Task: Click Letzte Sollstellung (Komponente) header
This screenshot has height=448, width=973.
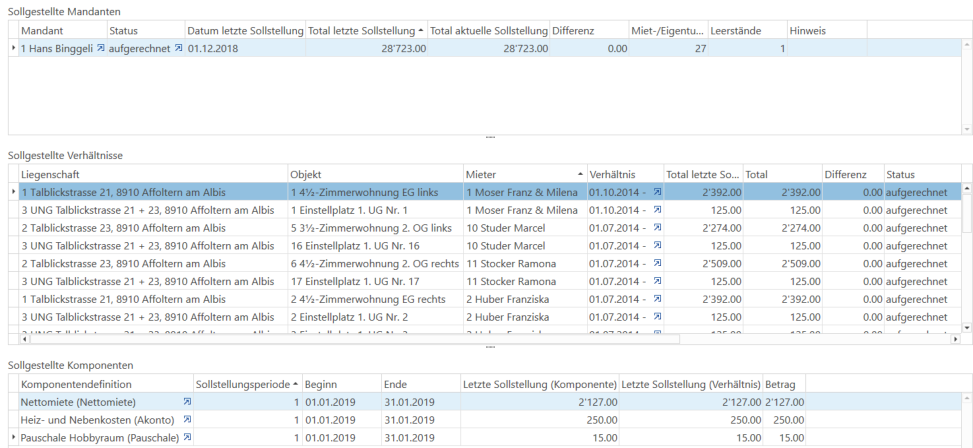Action: 539,384
